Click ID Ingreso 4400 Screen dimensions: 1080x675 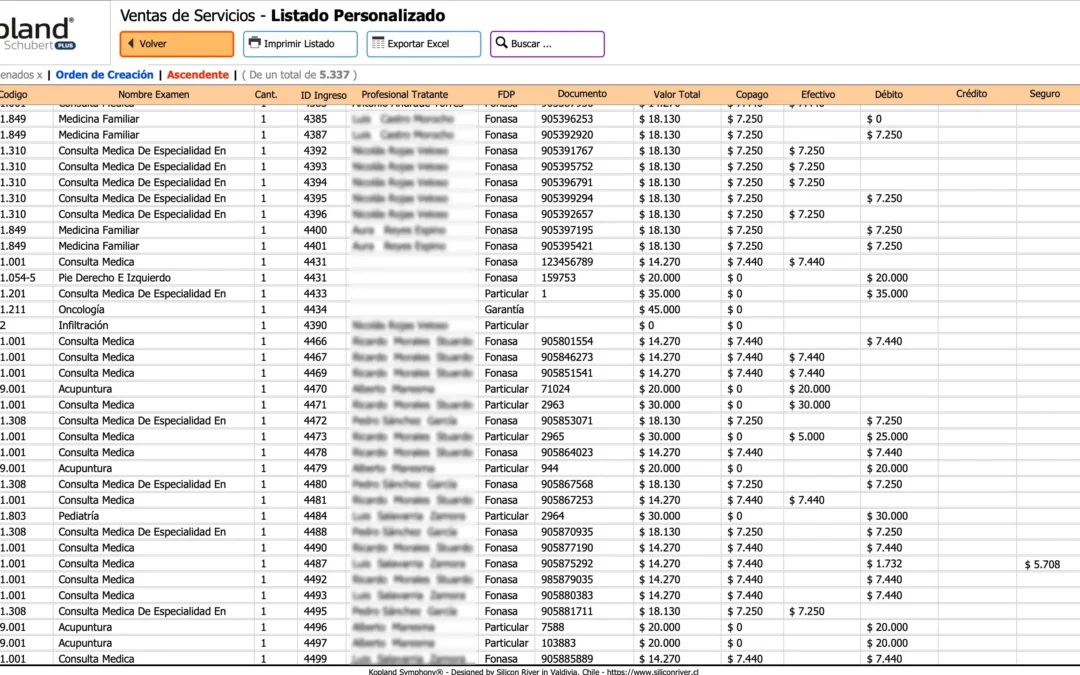[x=315, y=230]
